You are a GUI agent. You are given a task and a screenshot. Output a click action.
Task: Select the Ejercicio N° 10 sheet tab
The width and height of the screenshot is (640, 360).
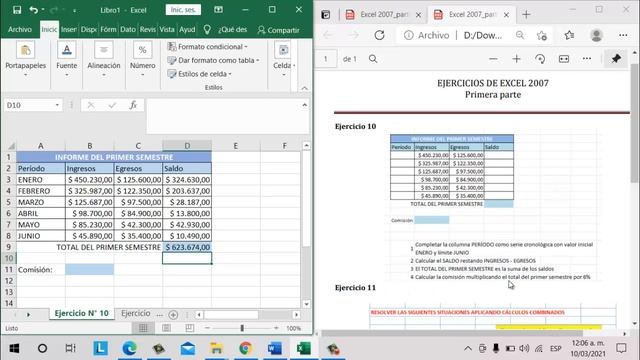(82, 313)
